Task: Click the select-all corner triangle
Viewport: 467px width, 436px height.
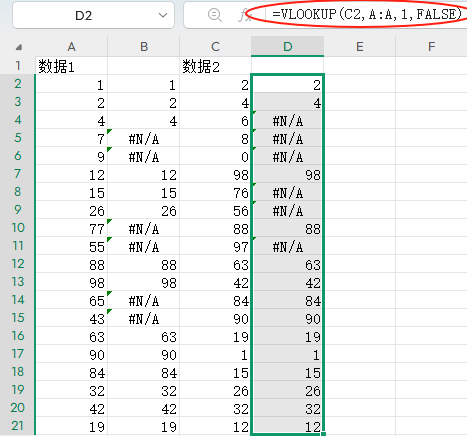Action: click(19, 47)
